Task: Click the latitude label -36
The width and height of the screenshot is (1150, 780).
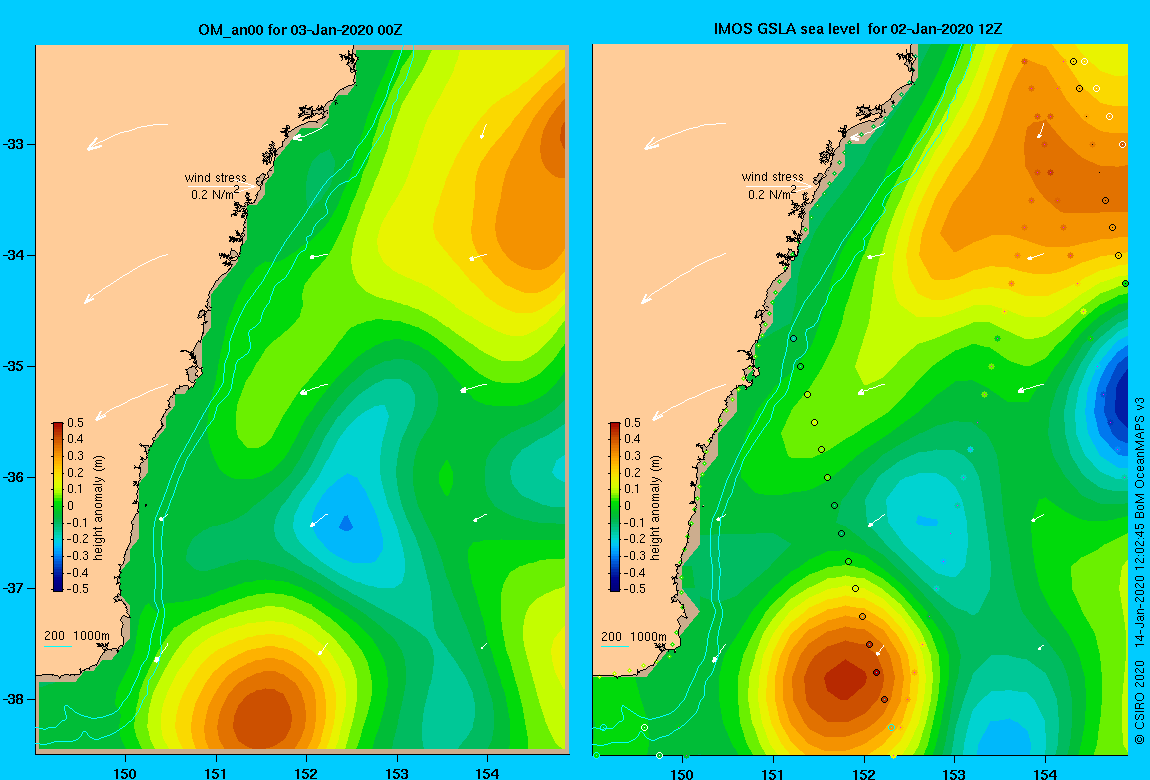Action: [13, 477]
